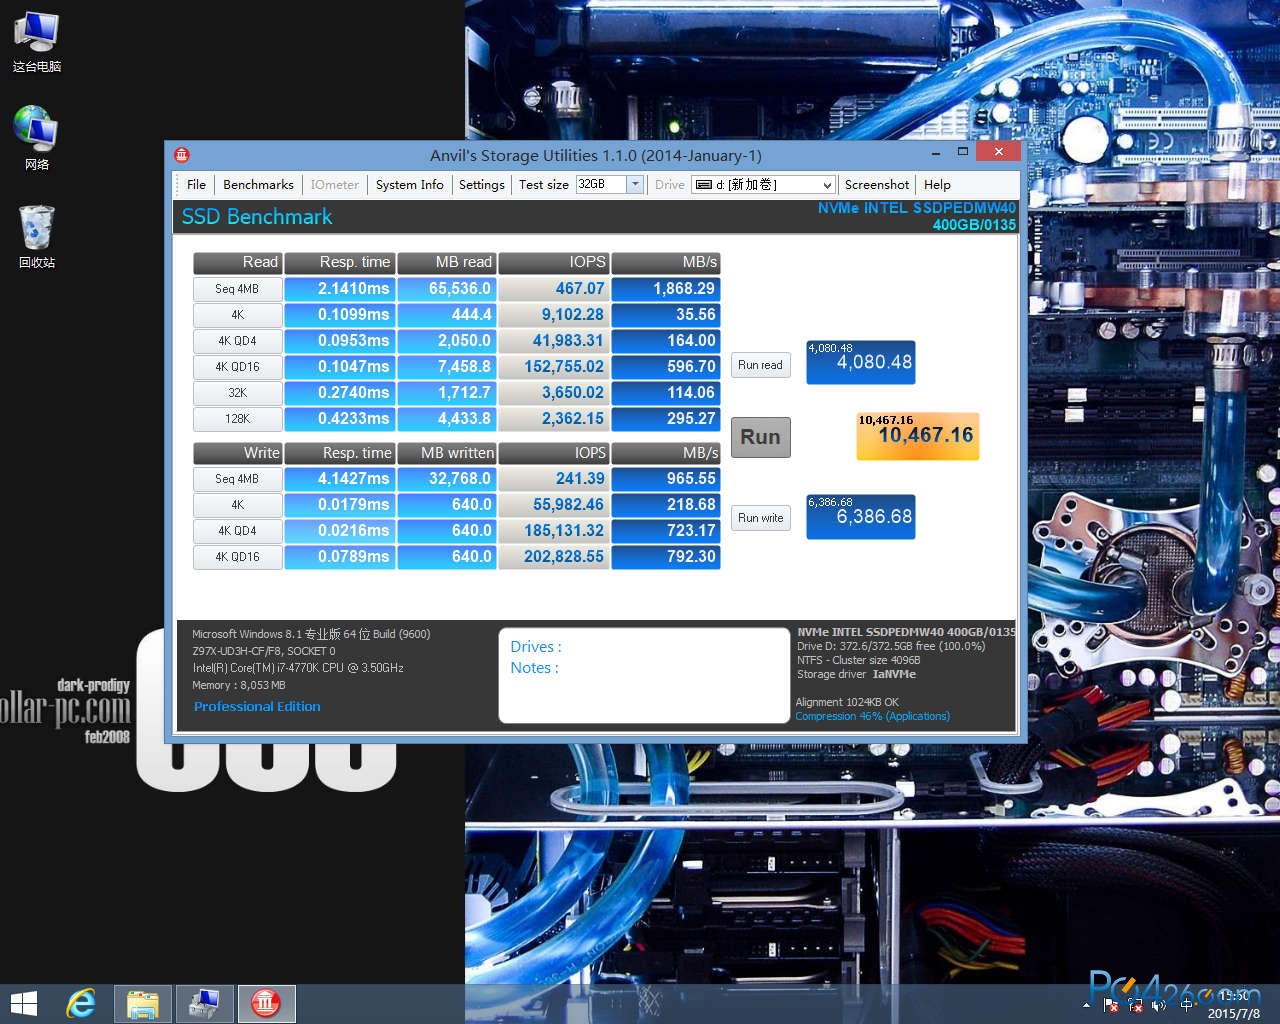This screenshot has width=1280, height=1024.
Task: Click the Storage driver IaNVMe text
Action: (x=856, y=674)
